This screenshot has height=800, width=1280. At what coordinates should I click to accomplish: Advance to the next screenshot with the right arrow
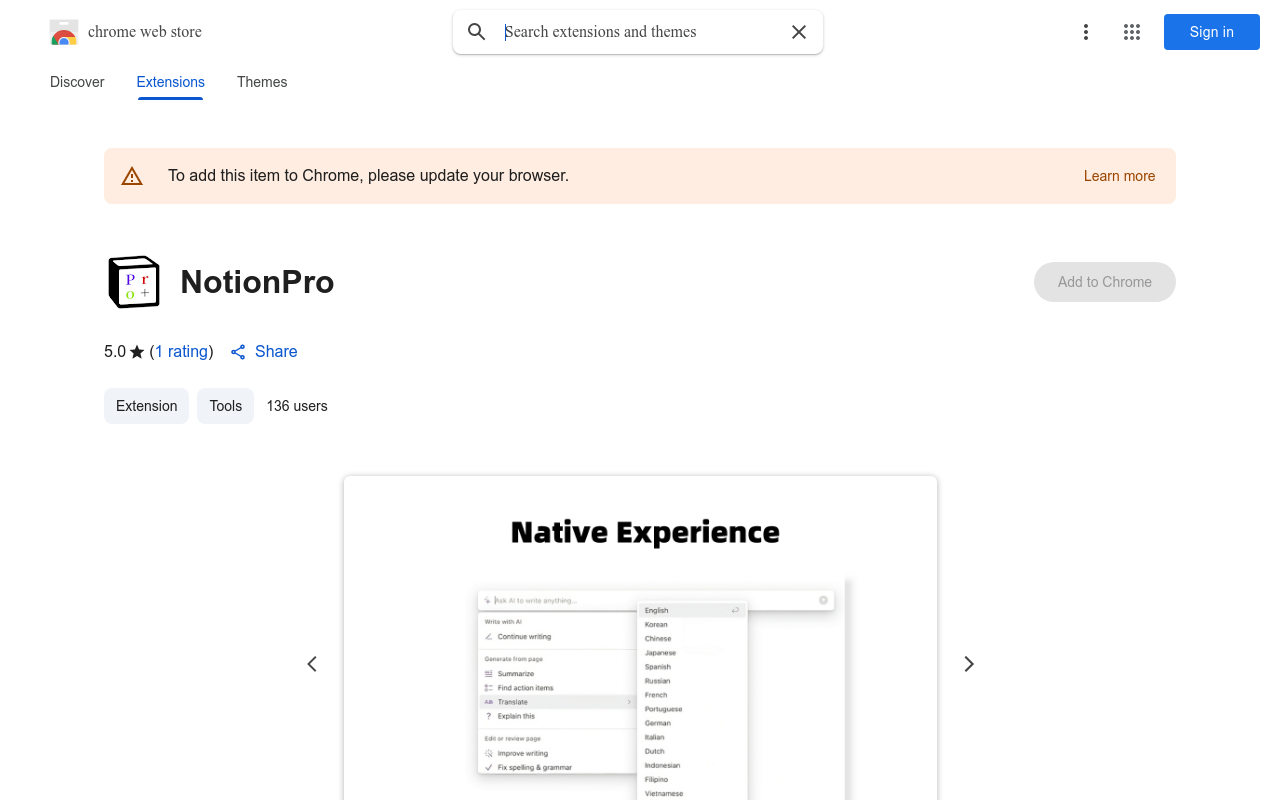968,664
